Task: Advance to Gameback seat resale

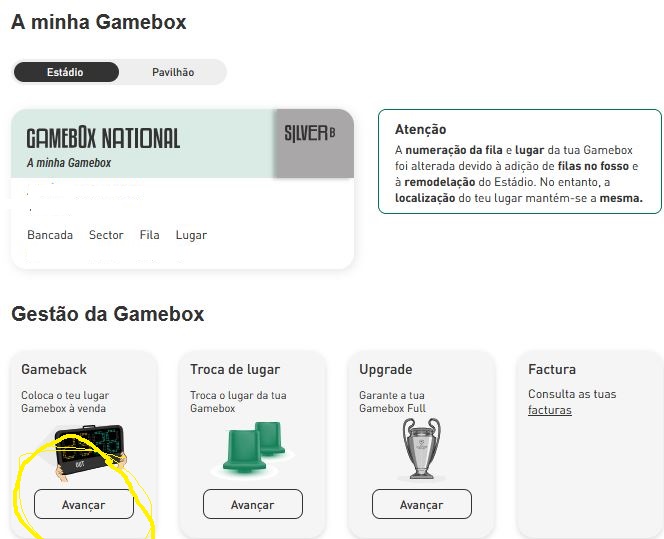Action: click(x=84, y=504)
